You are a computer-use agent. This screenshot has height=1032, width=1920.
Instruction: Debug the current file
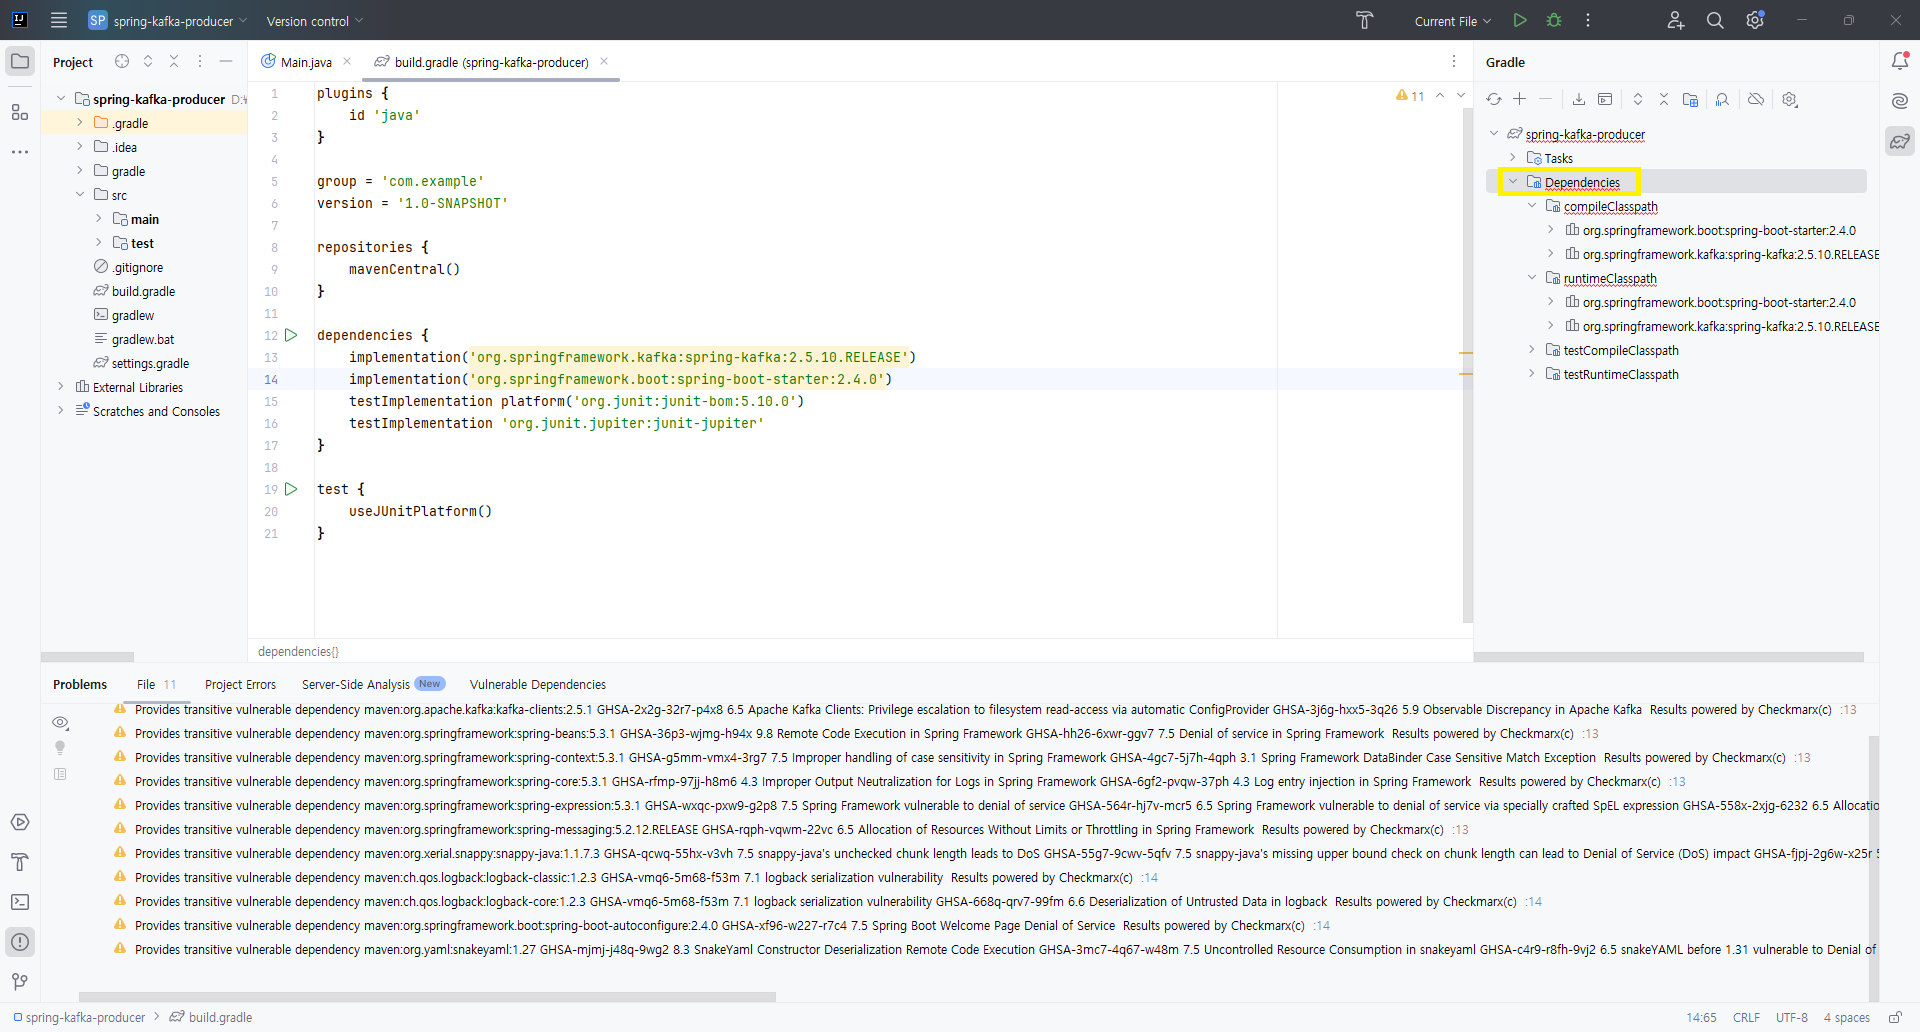(x=1554, y=20)
